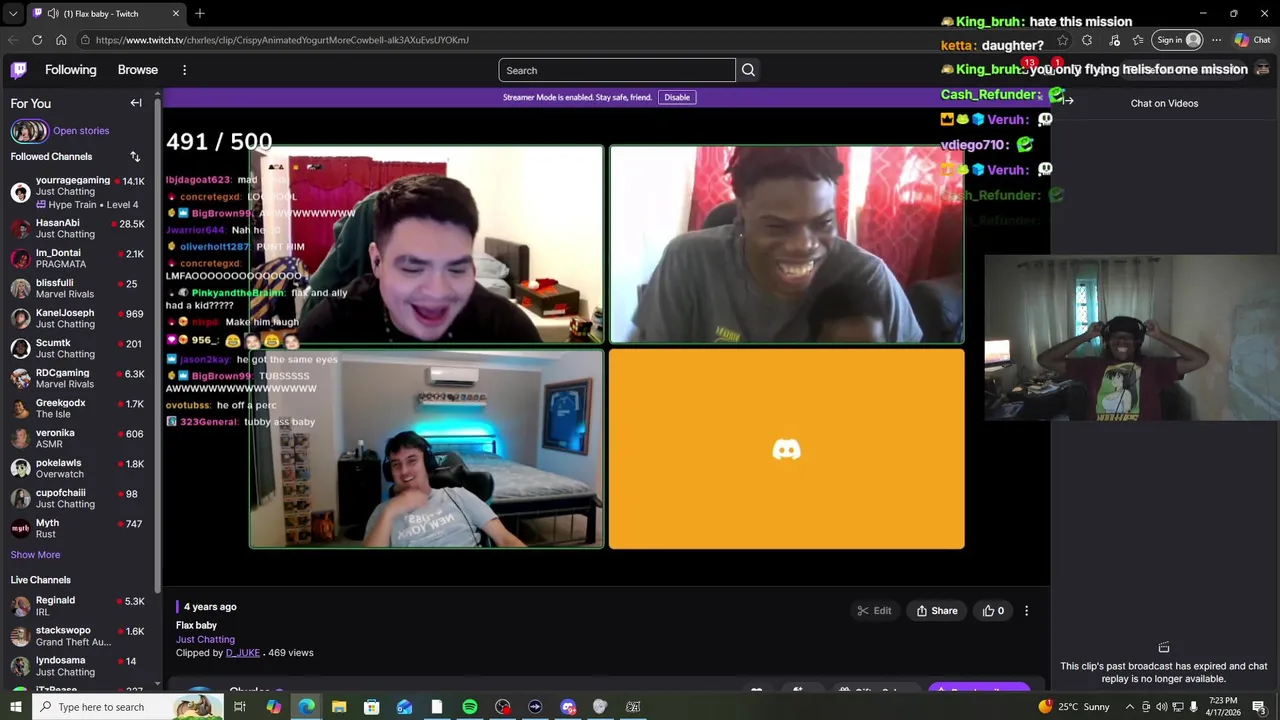
Task: Open browser home page
Action: click(61, 40)
